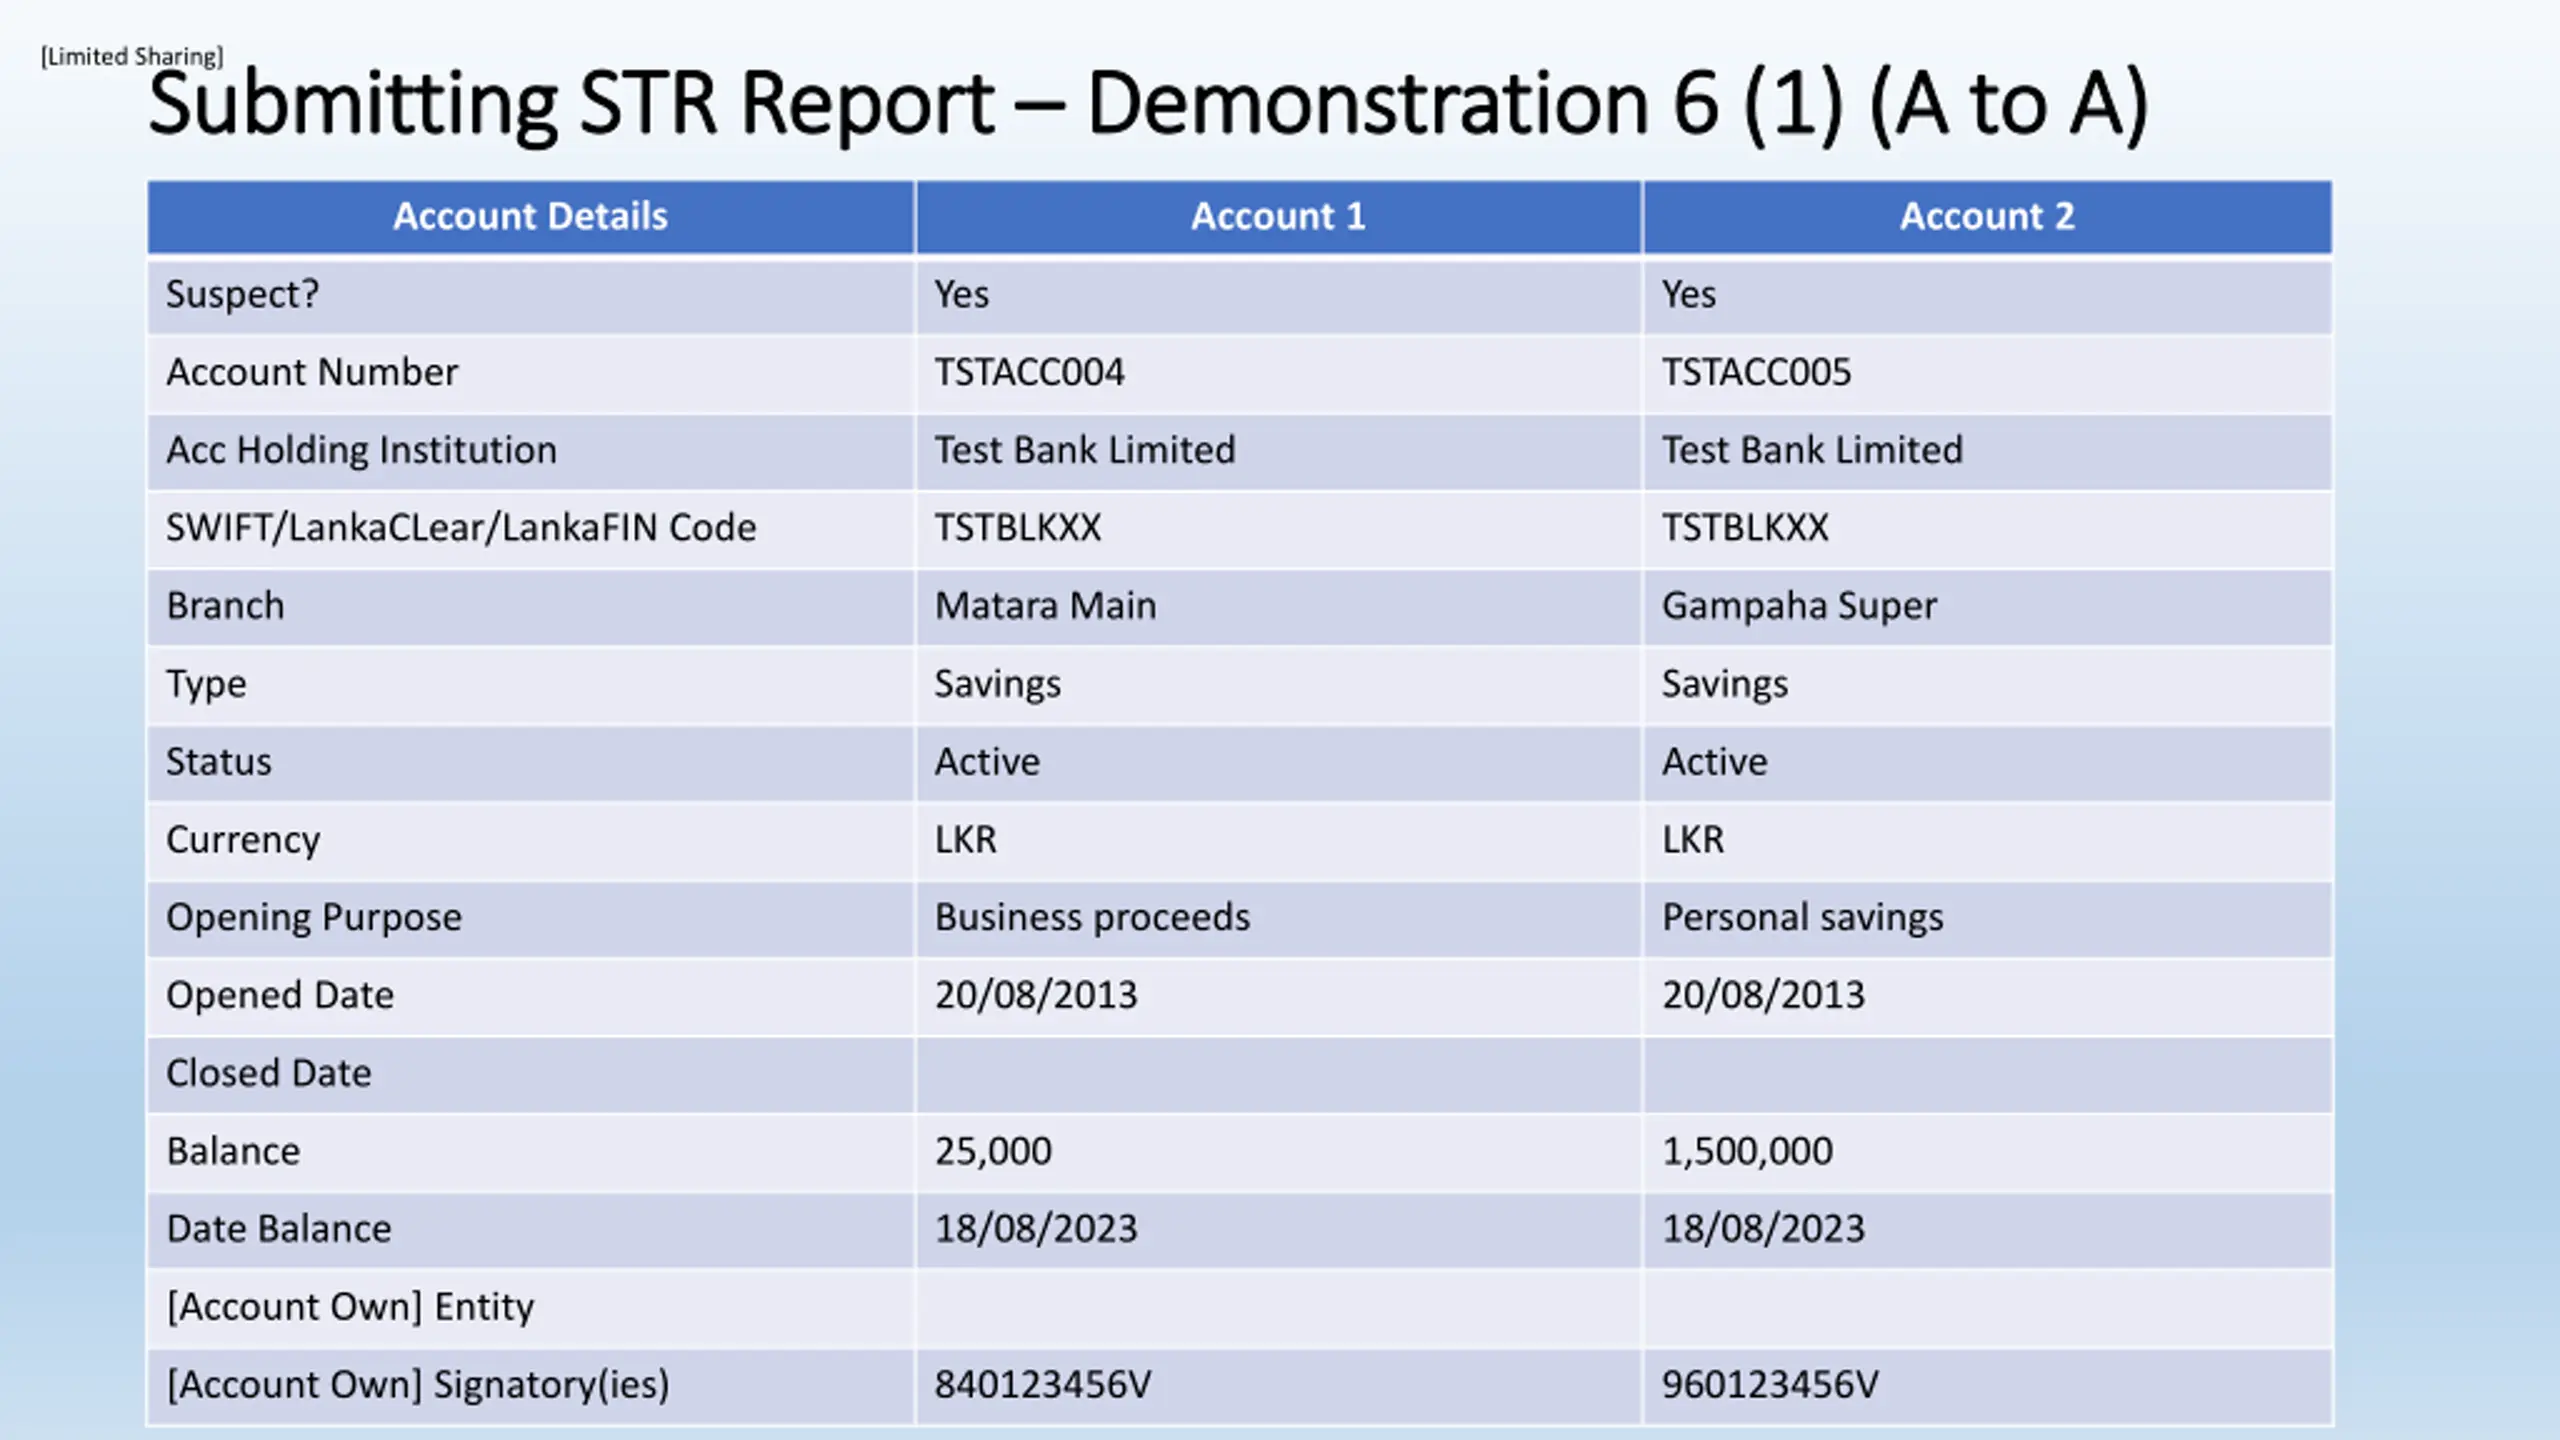Select the balance value '25,000'
The image size is (2560, 1440).
coord(993,1152)
